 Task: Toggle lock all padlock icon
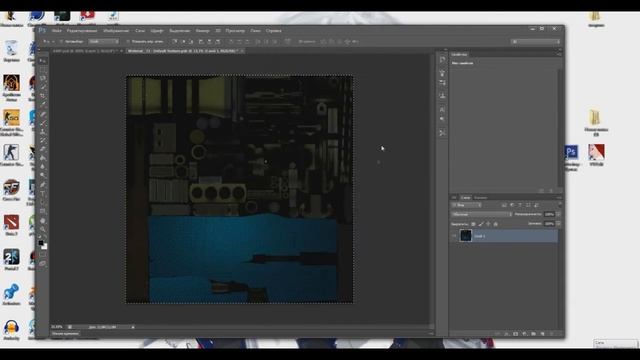(496, 224)
